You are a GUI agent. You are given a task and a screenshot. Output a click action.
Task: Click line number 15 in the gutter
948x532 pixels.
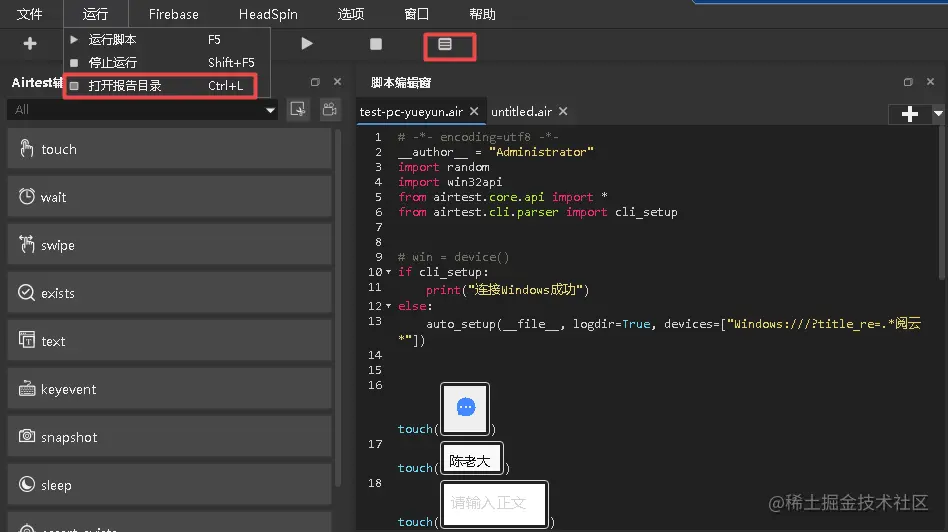[x=375, y=370]
